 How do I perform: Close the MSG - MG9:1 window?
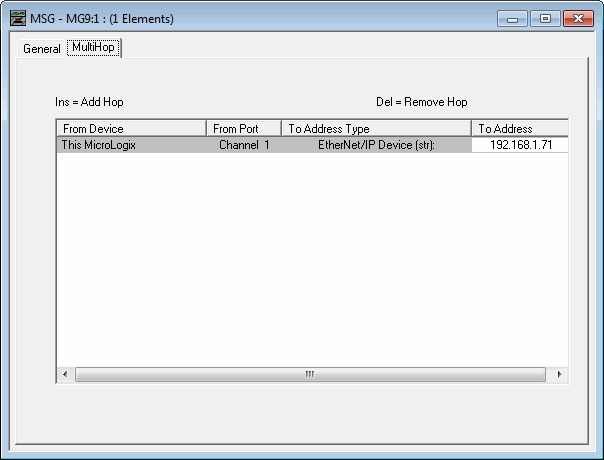click(x=578, y=18)
